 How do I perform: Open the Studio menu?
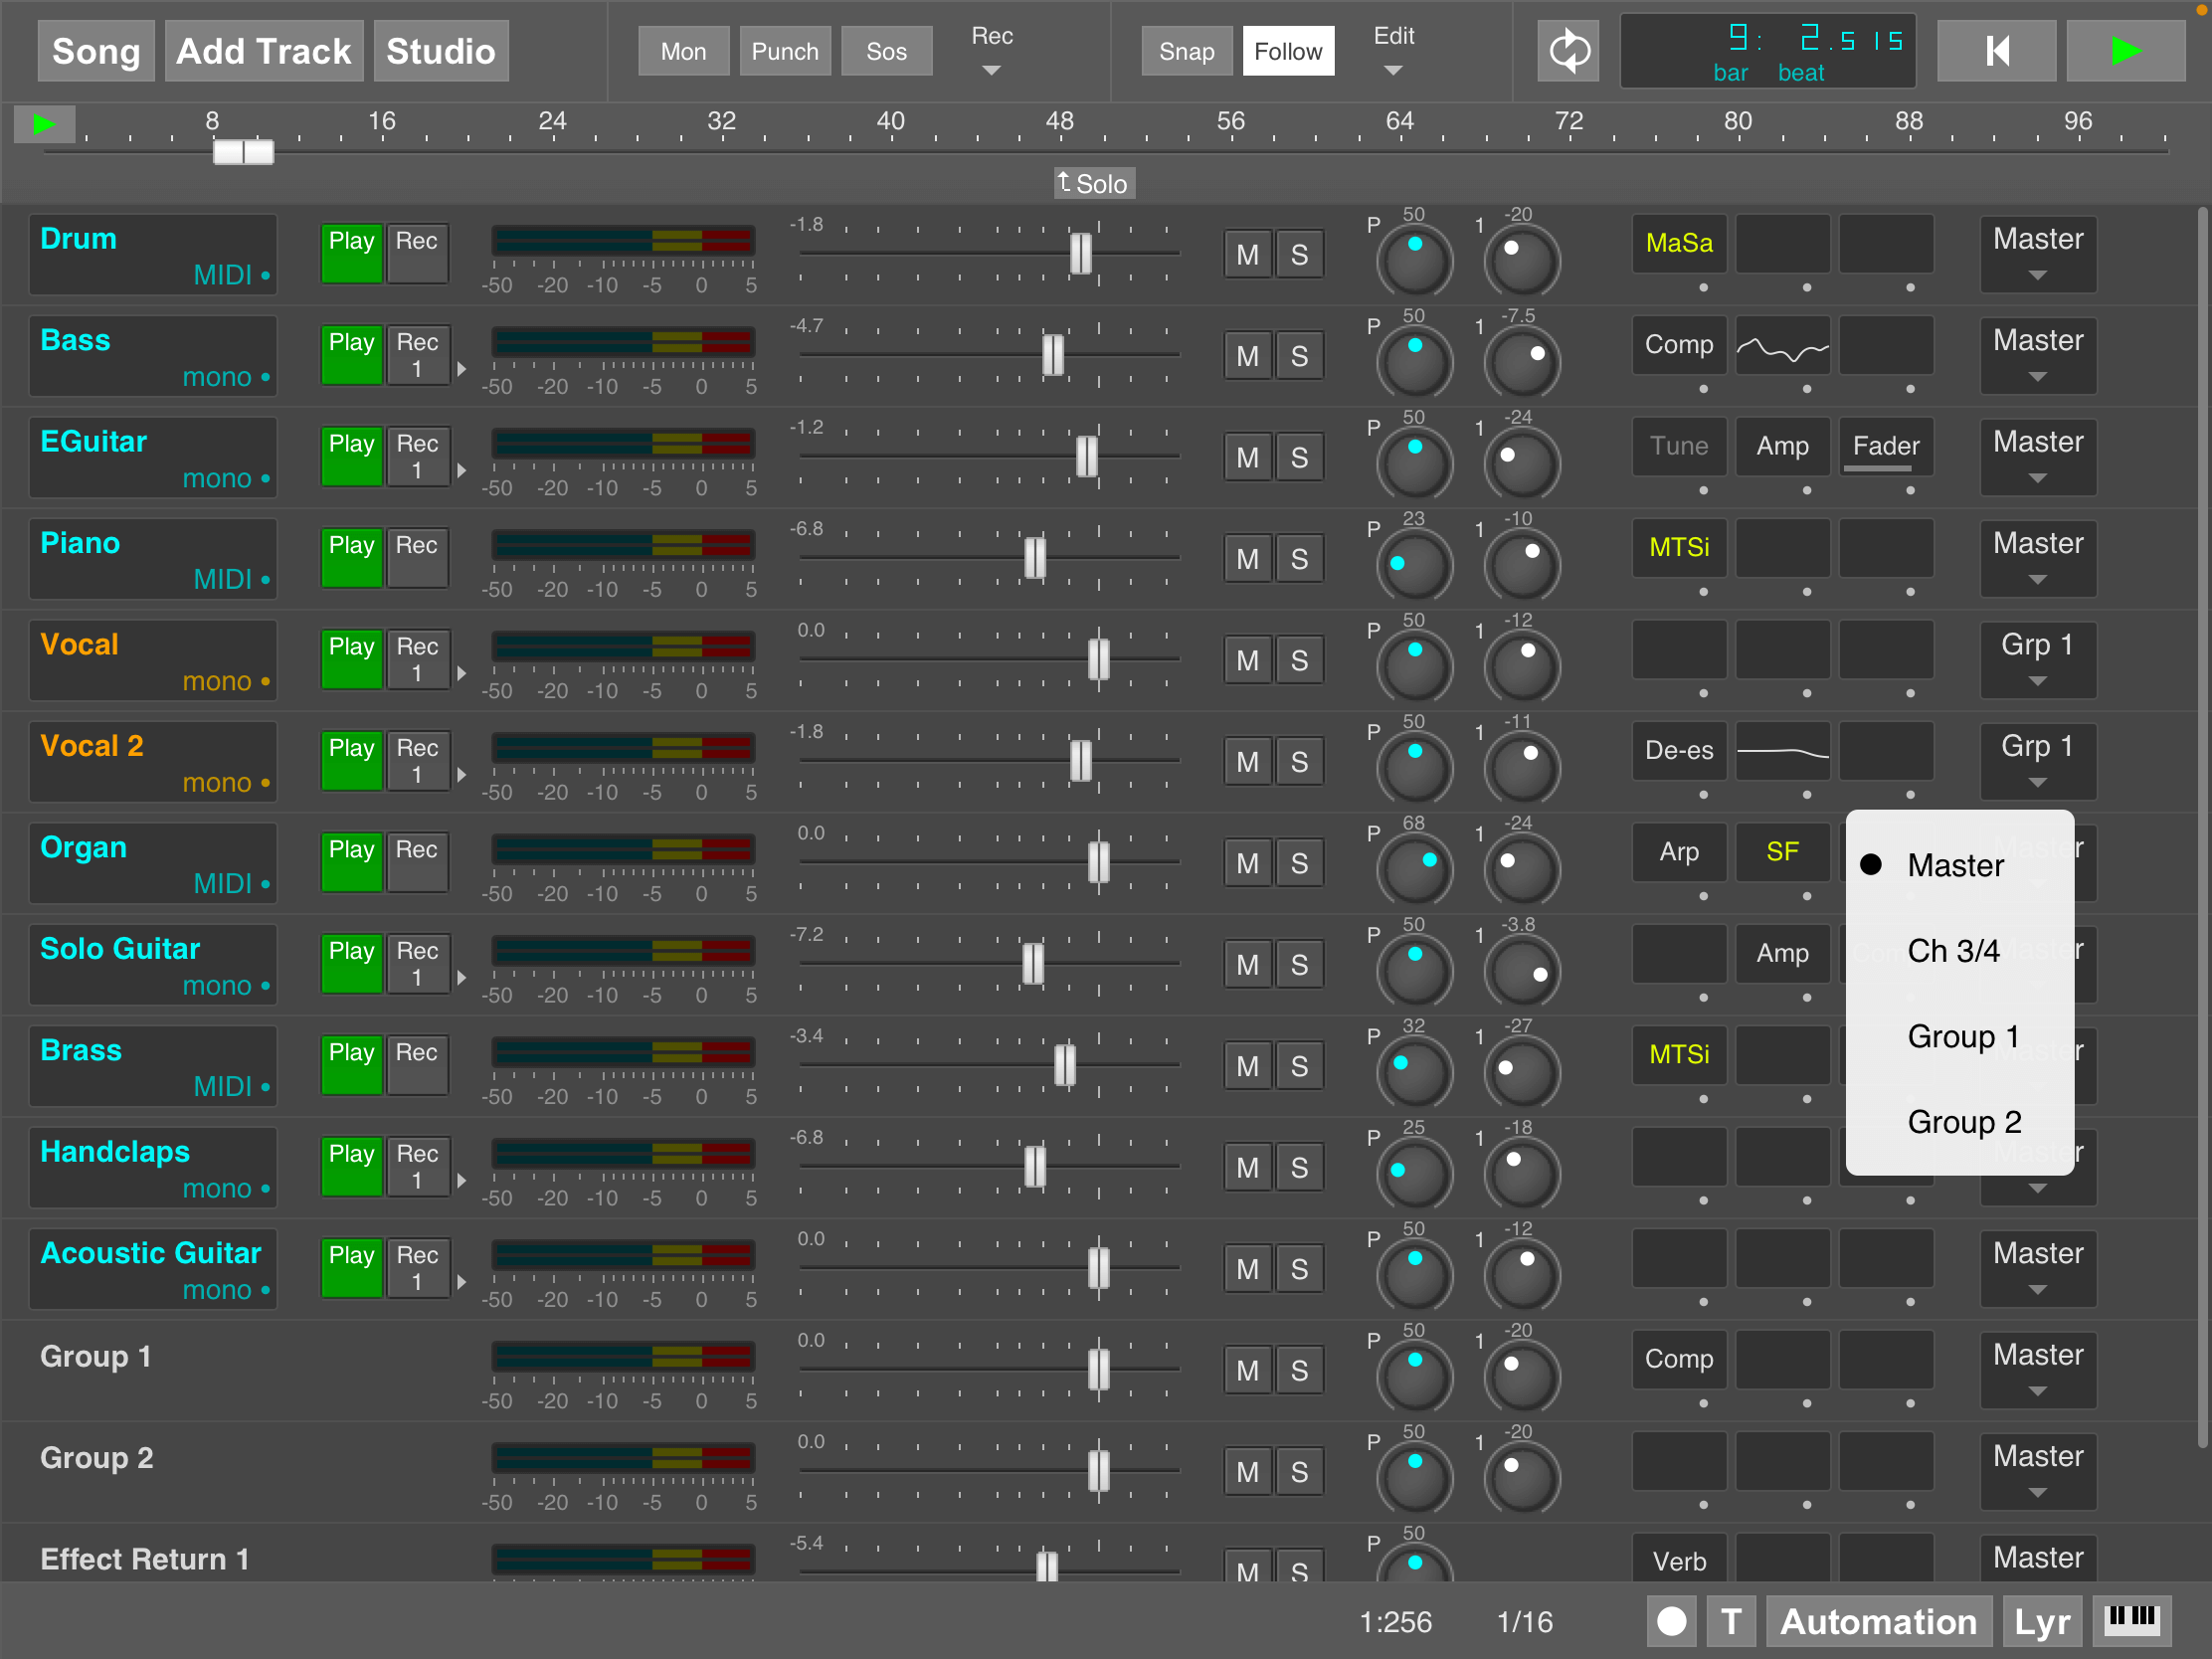pos(441,51)
